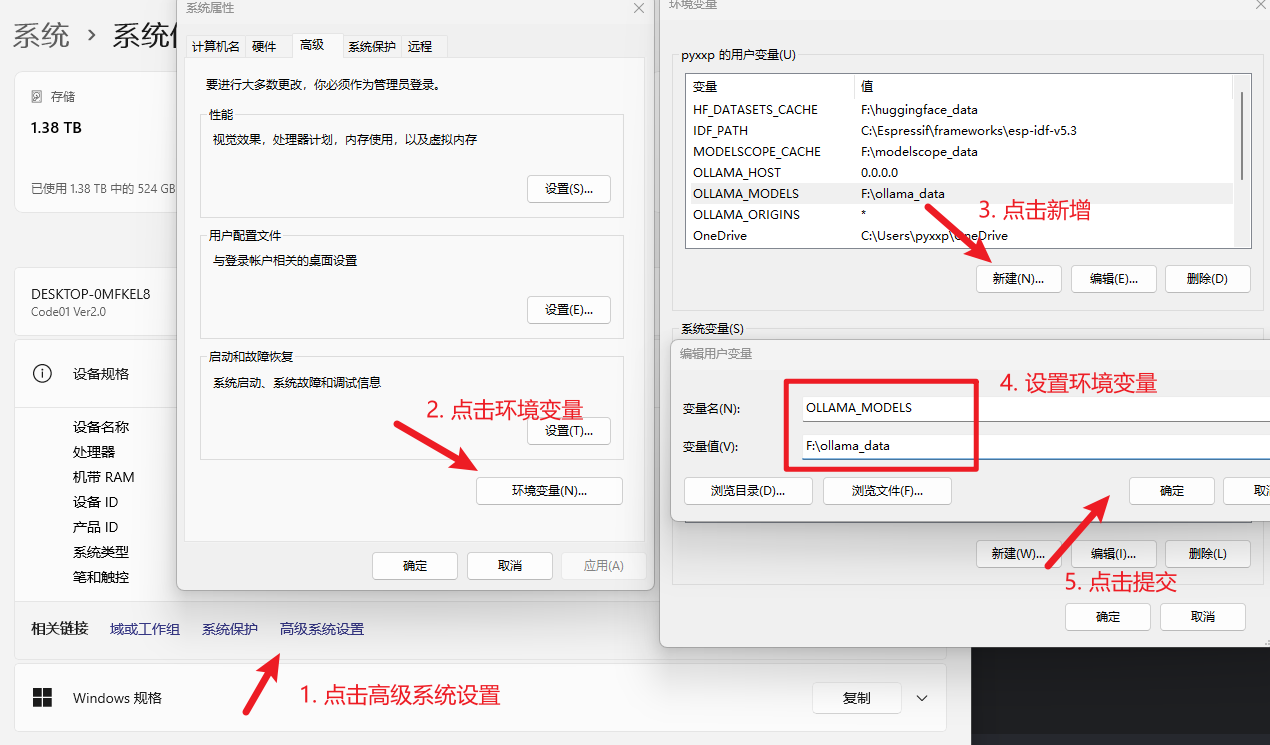Click the 设置(S) performance button
The image size is (1270, 745).
569,189
